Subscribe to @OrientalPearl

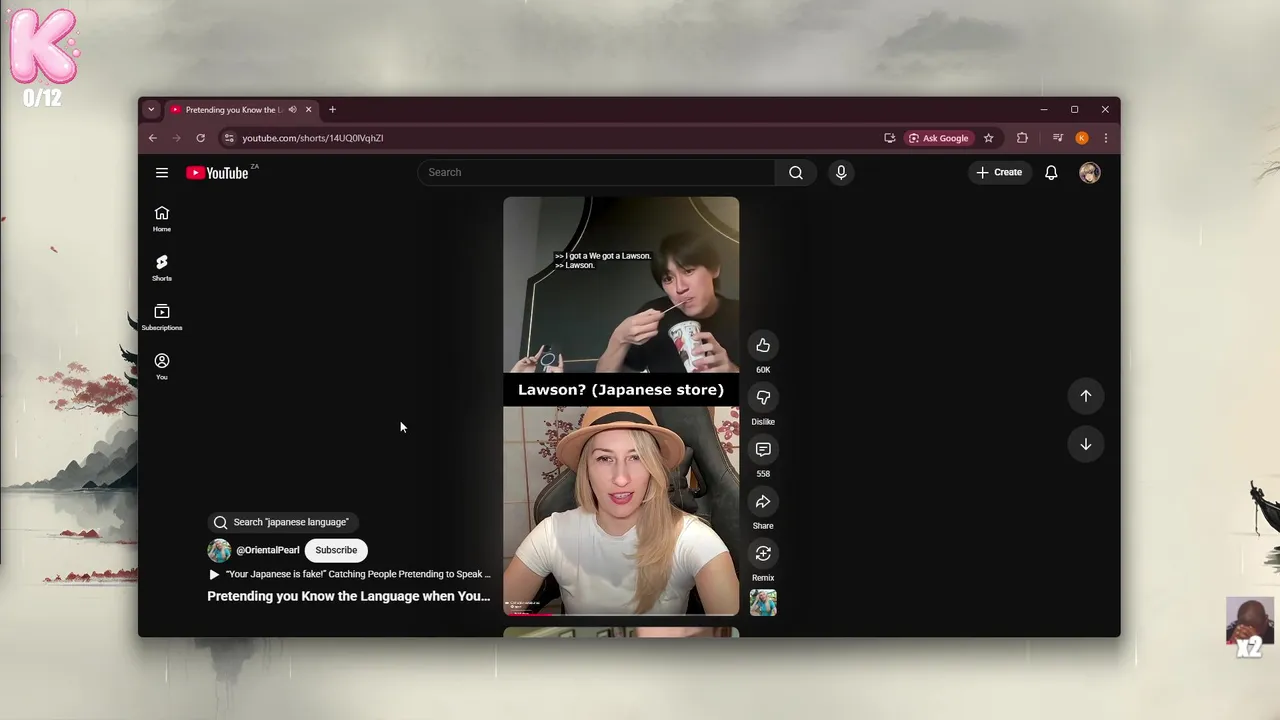336,550
